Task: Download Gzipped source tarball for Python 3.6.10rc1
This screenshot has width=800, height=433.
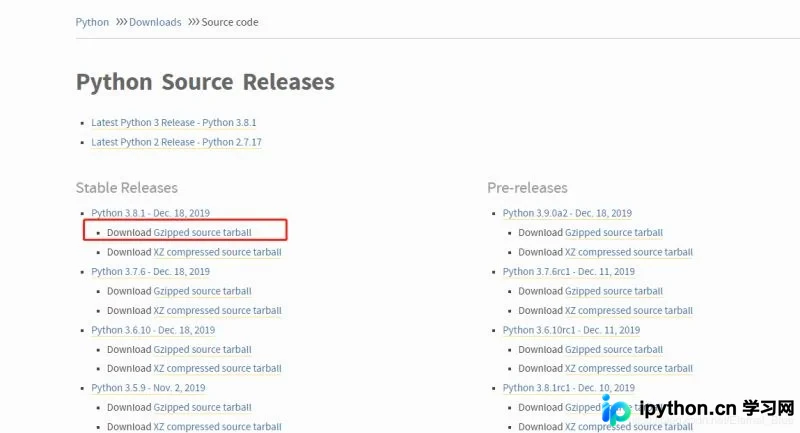Action: (x=614, y=349)
